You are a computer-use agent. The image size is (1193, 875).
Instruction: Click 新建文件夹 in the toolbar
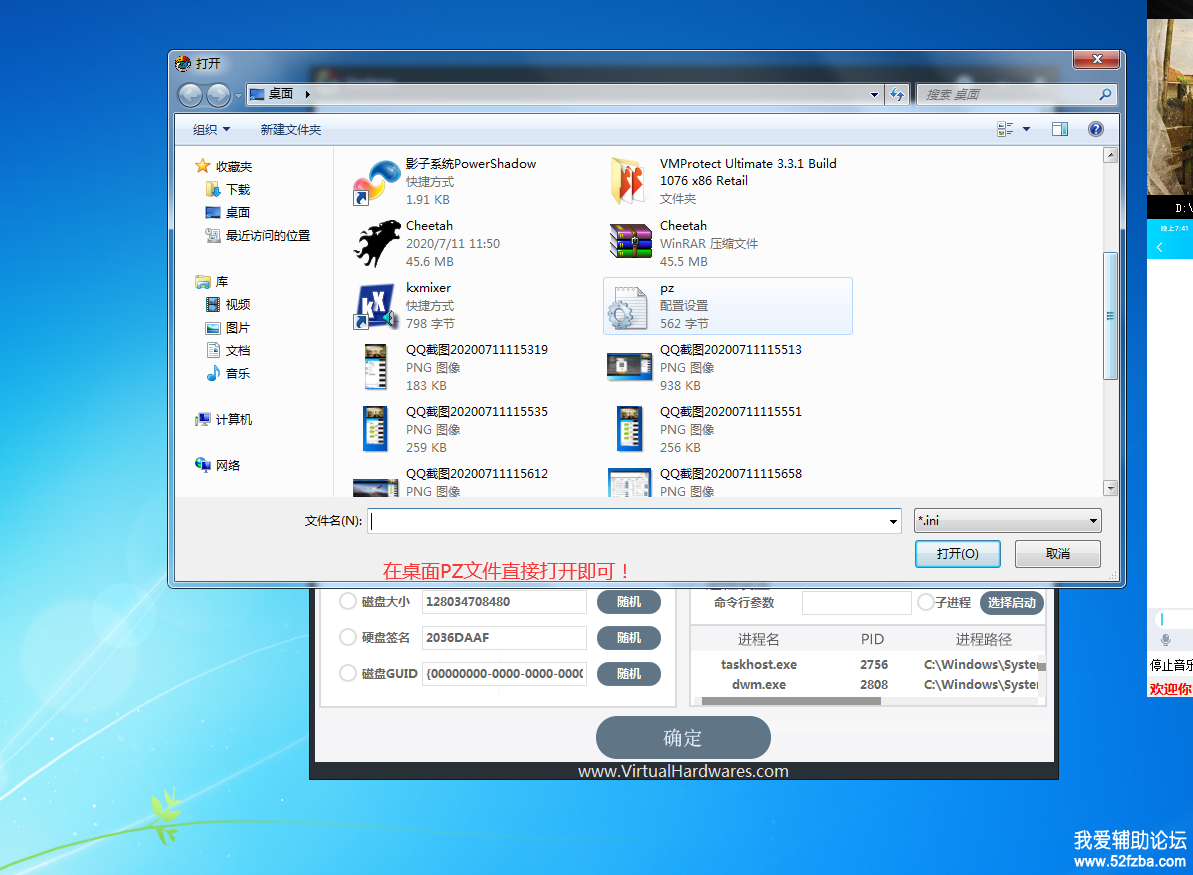tap(291, 130)
